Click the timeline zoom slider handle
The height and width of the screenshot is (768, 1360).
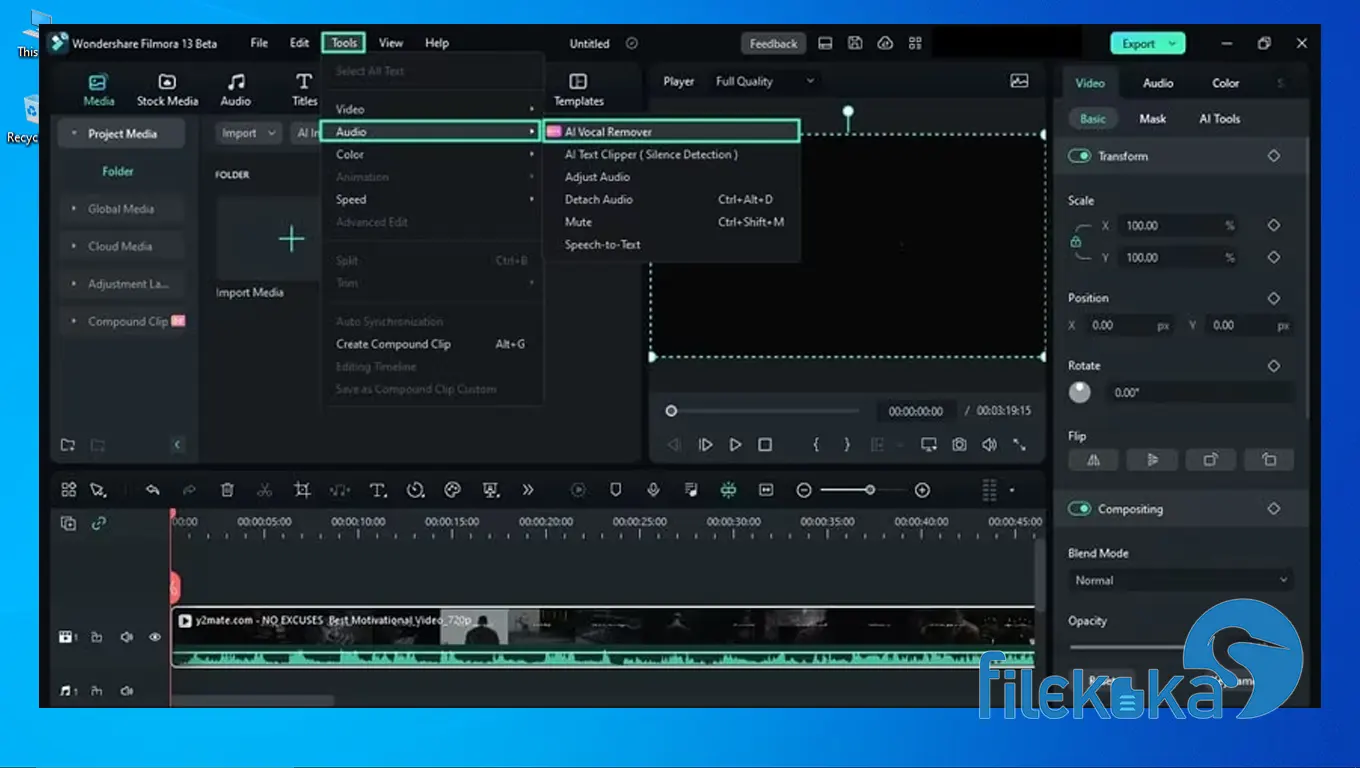click(870, 490)
